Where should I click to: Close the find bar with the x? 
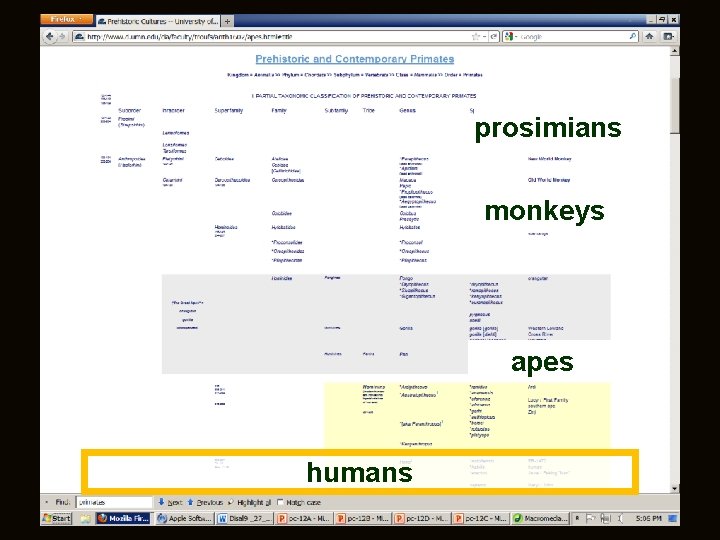(46, 502)
